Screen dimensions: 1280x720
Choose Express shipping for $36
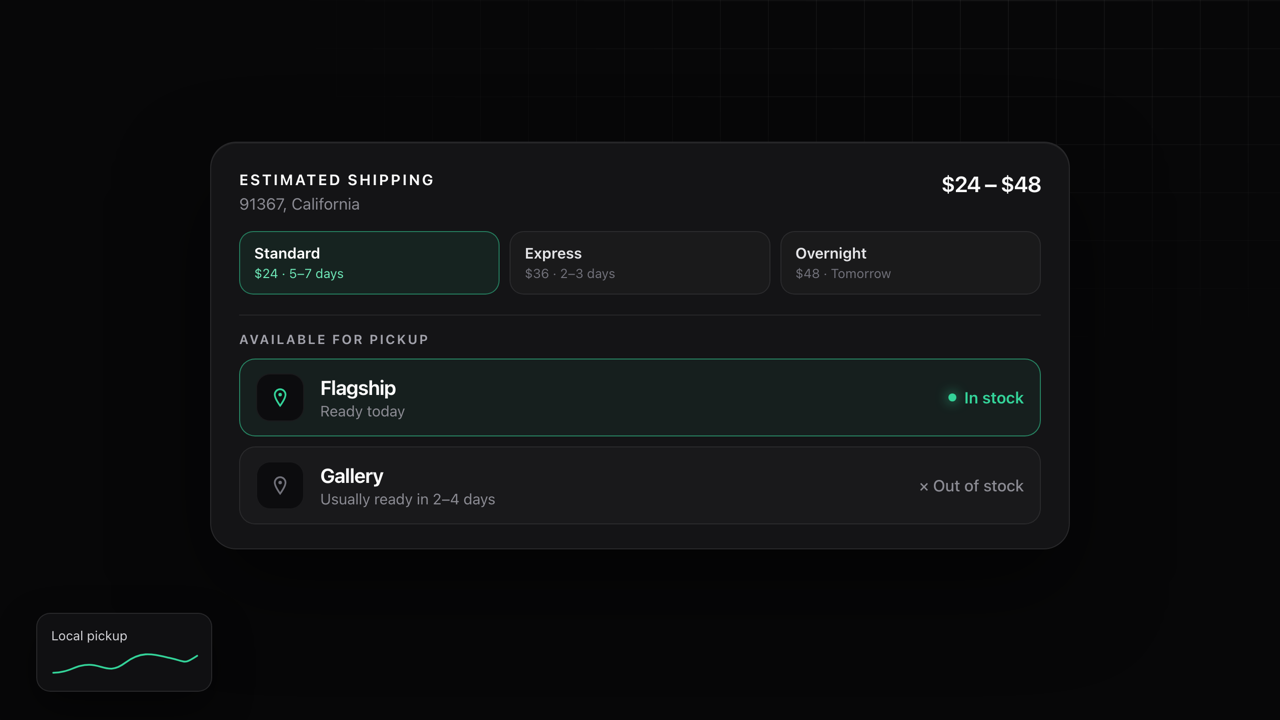click(x=640, y=263)
